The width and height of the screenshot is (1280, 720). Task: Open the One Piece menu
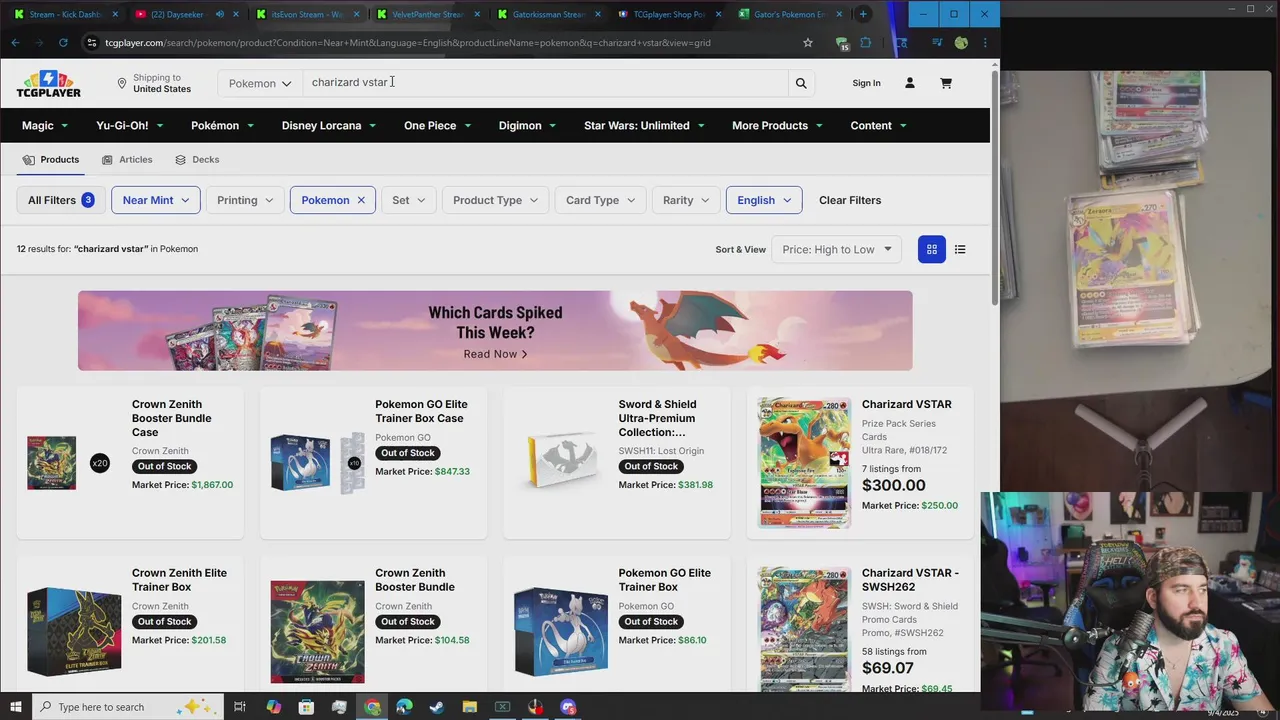click(437, 126)
